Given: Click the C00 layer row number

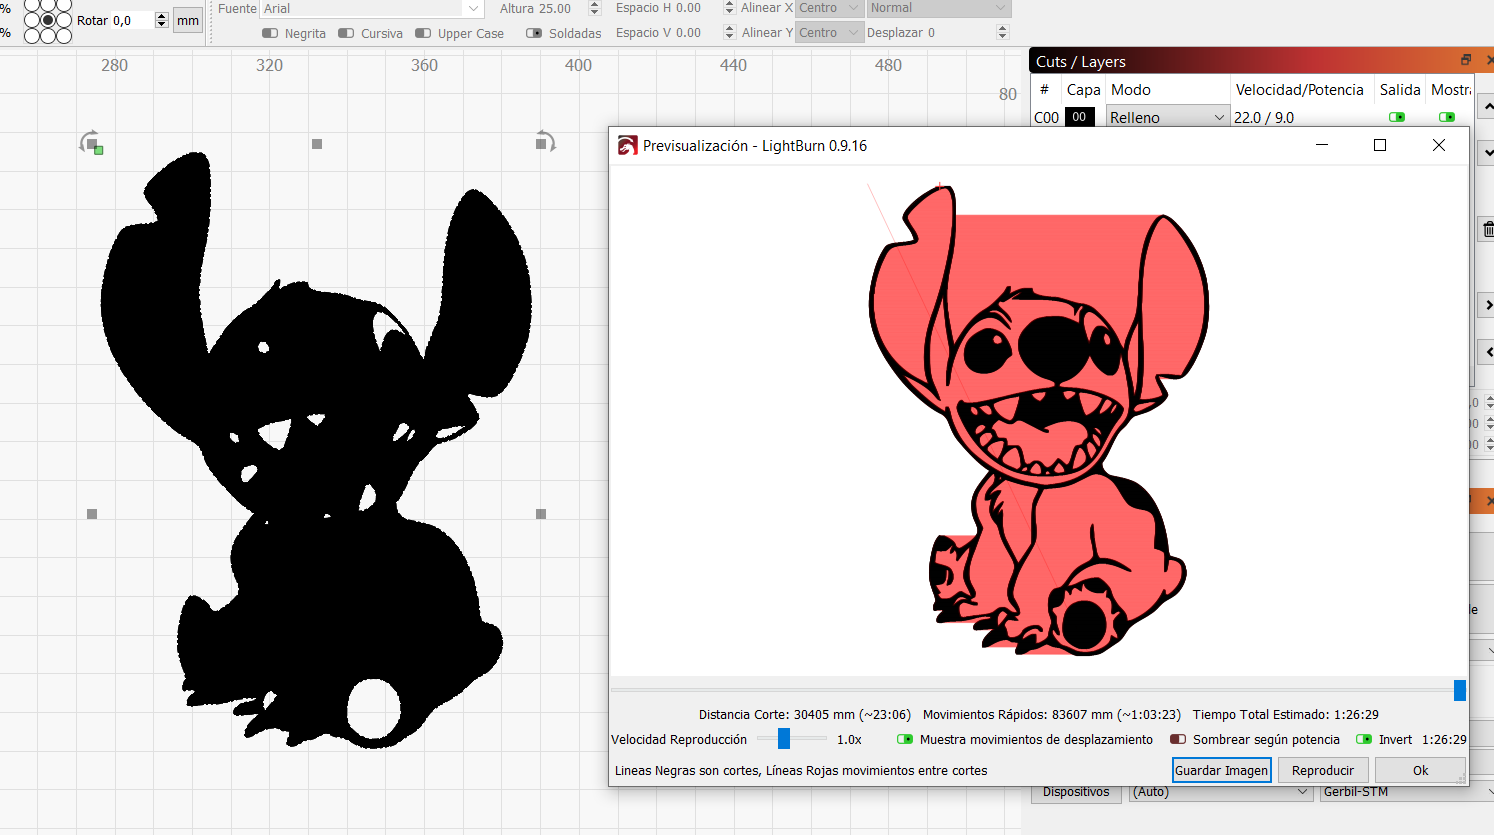Looking at the screenshot, I should coord(1046,117).
